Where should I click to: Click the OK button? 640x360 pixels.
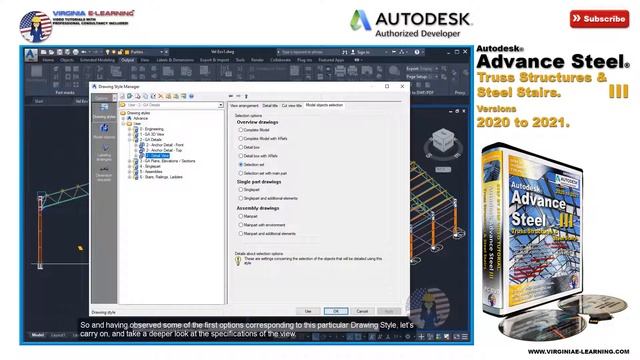pos(336,311)
